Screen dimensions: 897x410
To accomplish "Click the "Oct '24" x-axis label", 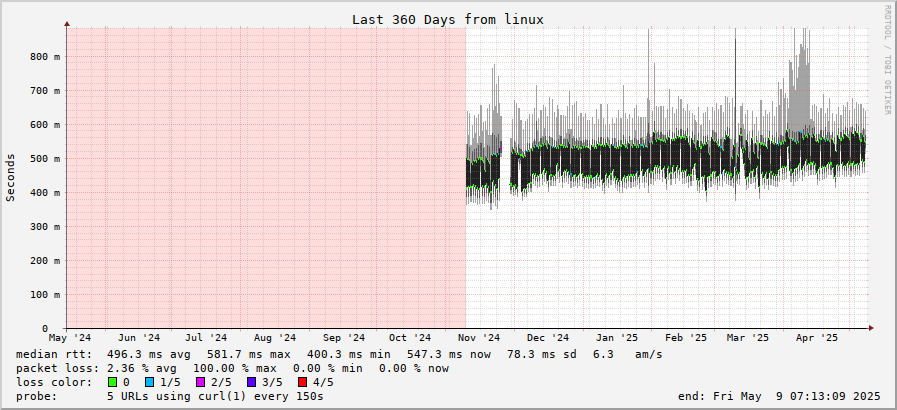I will click(x=410, y=338).
